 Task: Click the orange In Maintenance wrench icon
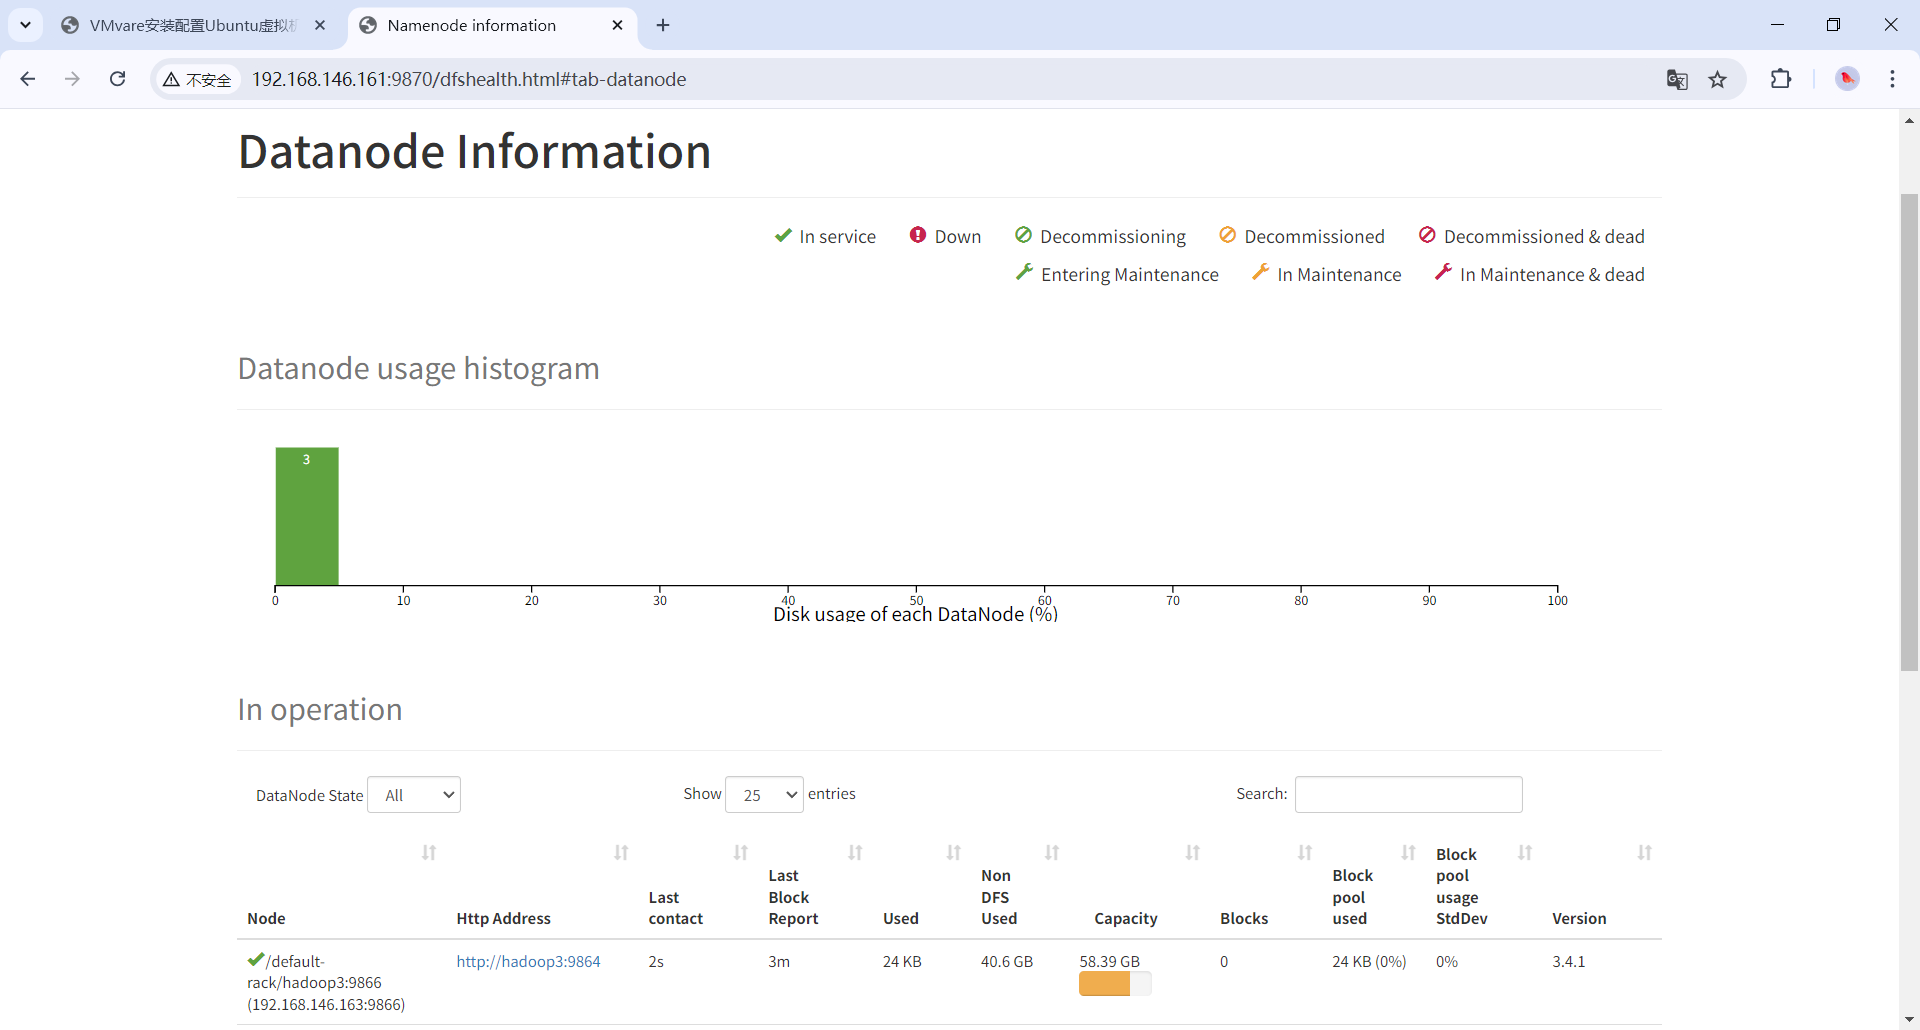(1261, 272)
